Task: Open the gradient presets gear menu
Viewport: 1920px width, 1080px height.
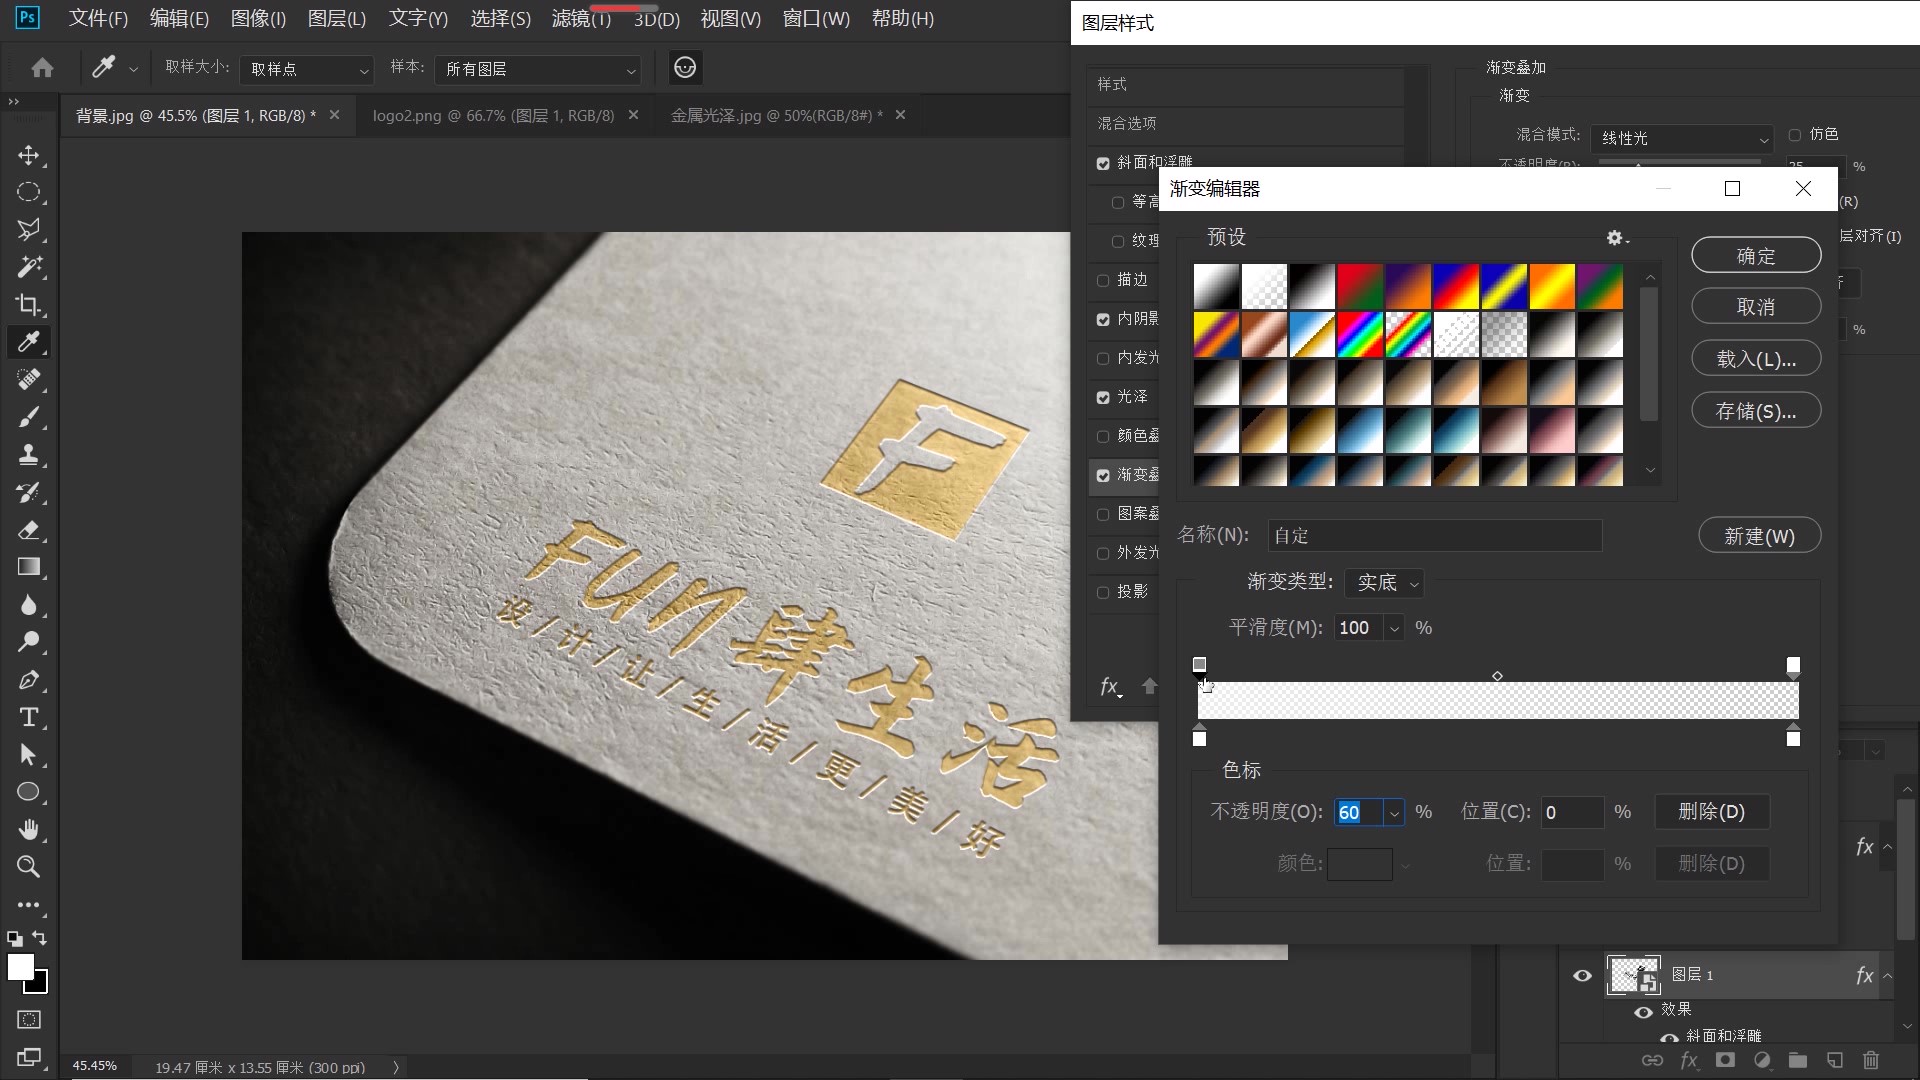Action: pyautogui.click(x=1614, y=238)
